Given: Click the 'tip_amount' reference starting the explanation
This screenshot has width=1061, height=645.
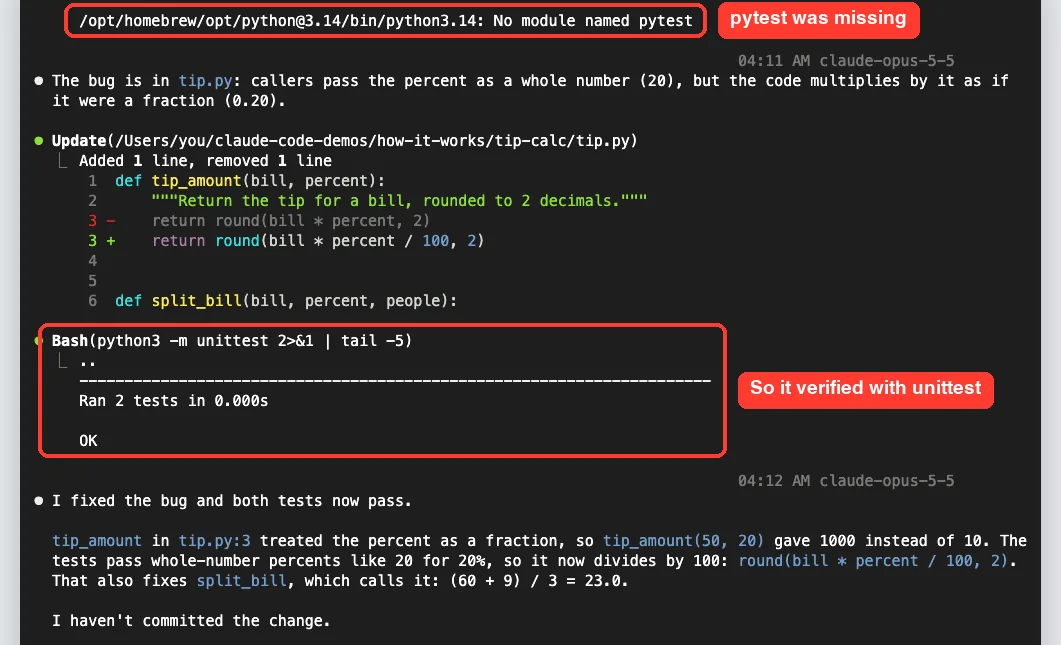Looking at the screenshot, I should point(97,541).
